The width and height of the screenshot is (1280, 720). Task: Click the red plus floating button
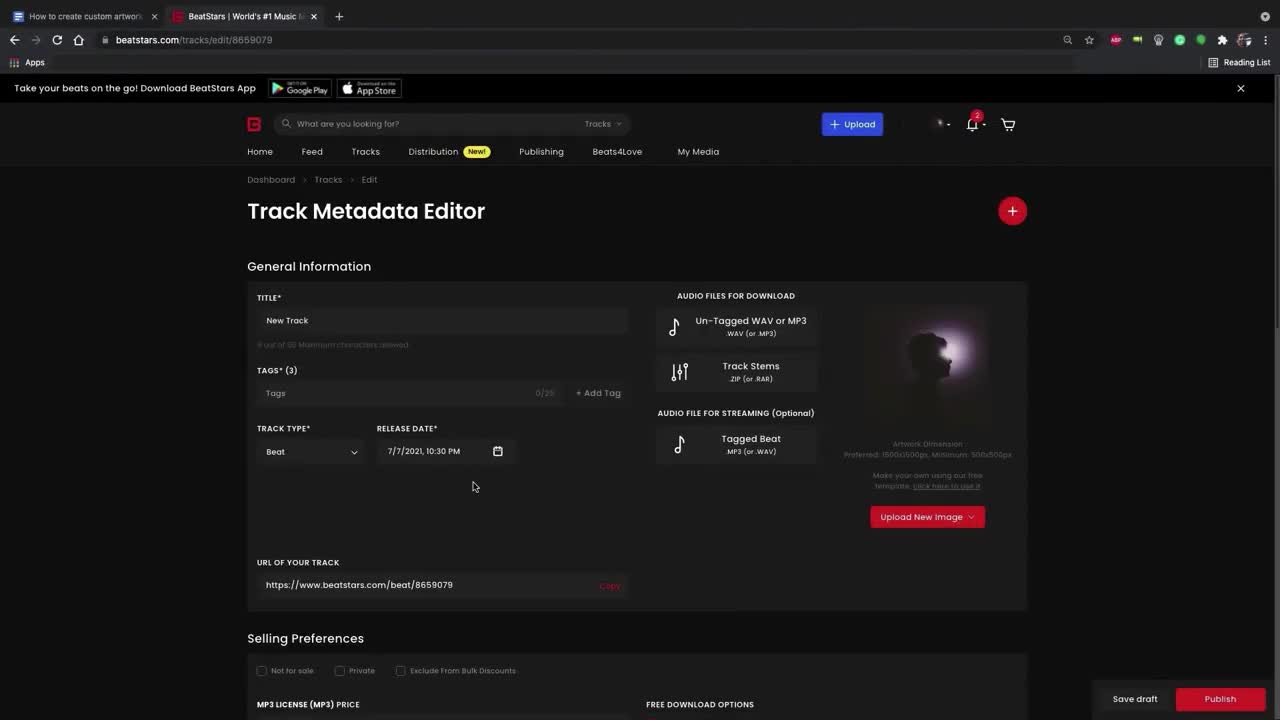(1012, 211)
